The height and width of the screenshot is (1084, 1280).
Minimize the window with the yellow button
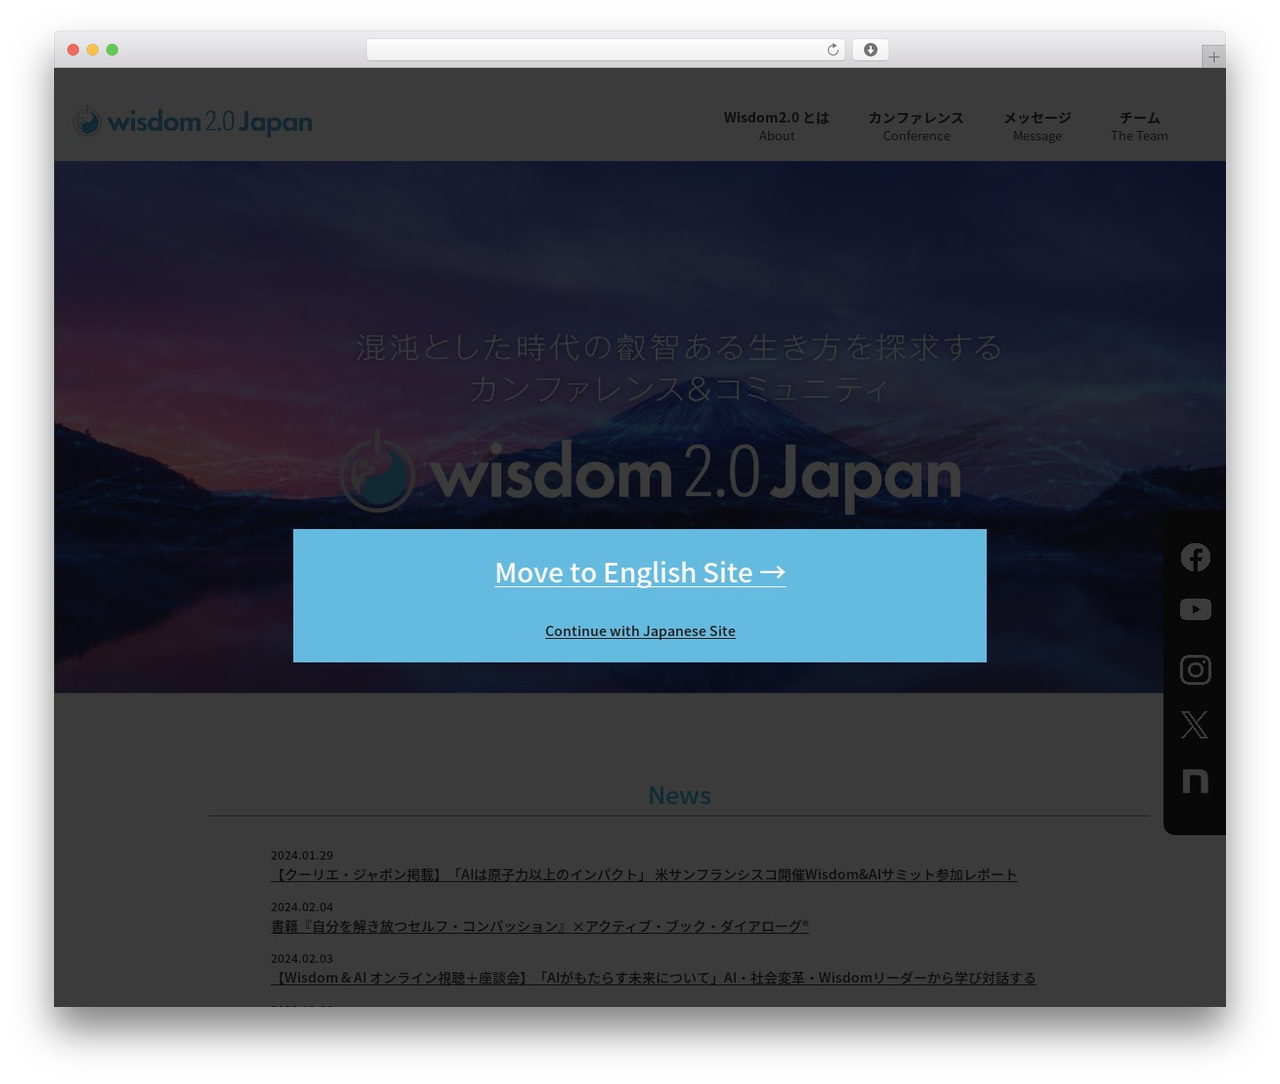(93, 50)
